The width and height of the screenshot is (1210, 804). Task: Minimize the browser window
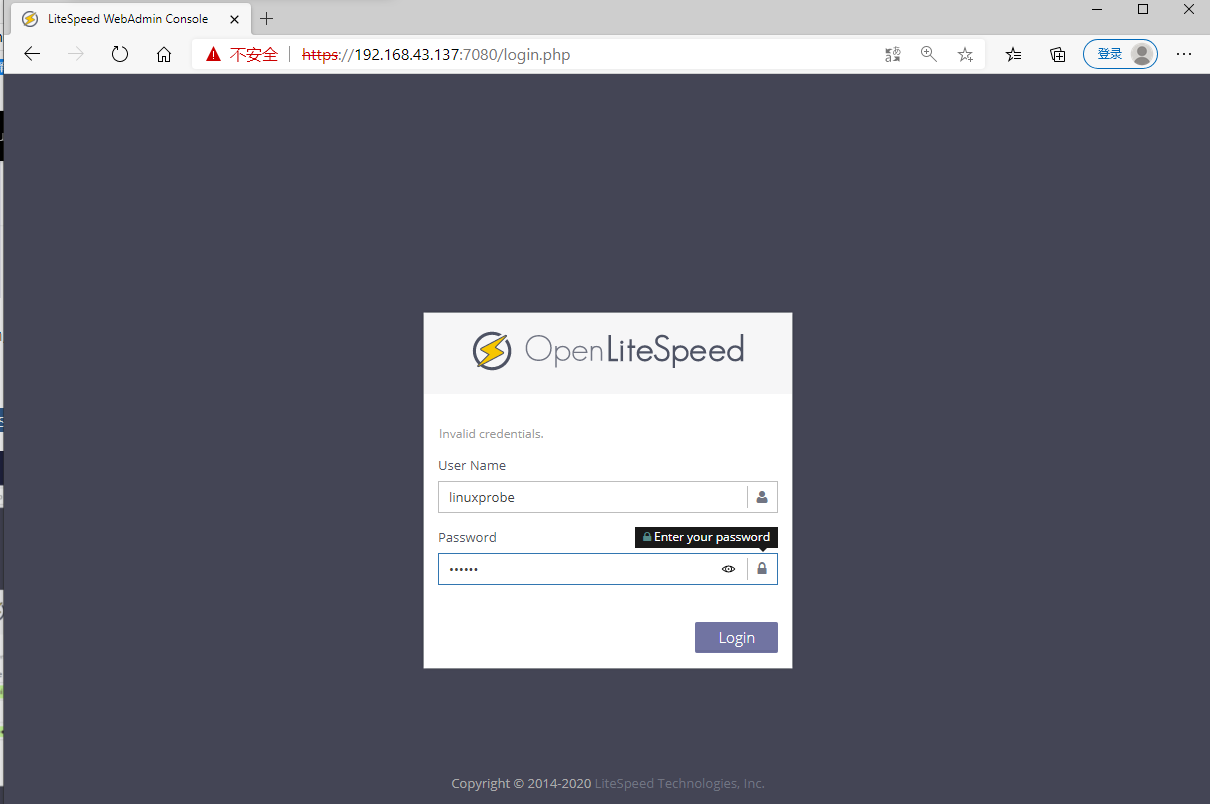(1098, 9)
